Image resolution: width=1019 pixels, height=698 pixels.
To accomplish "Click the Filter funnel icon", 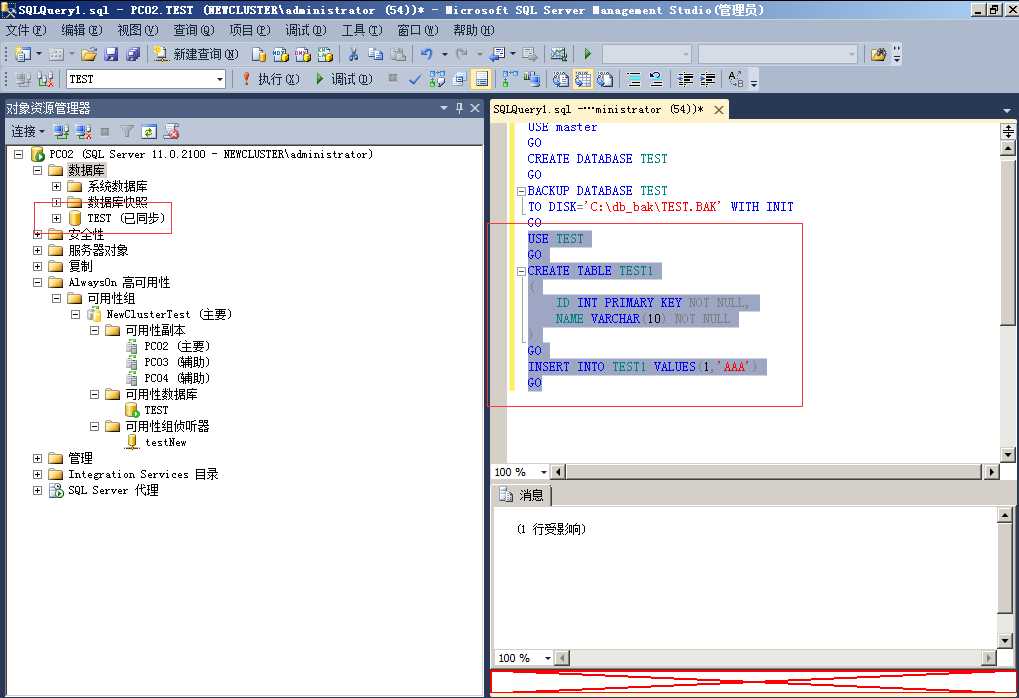I will tap(127, 133).
